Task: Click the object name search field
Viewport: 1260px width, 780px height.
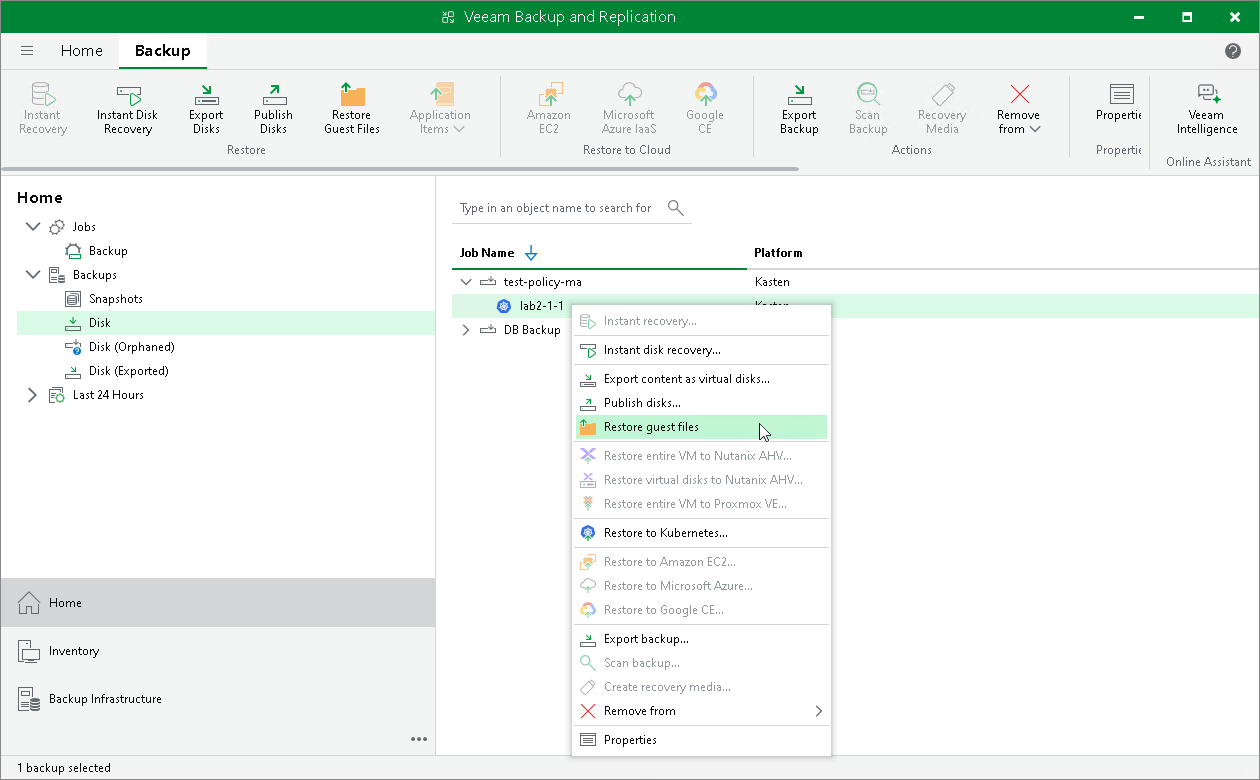Action: 556,208
